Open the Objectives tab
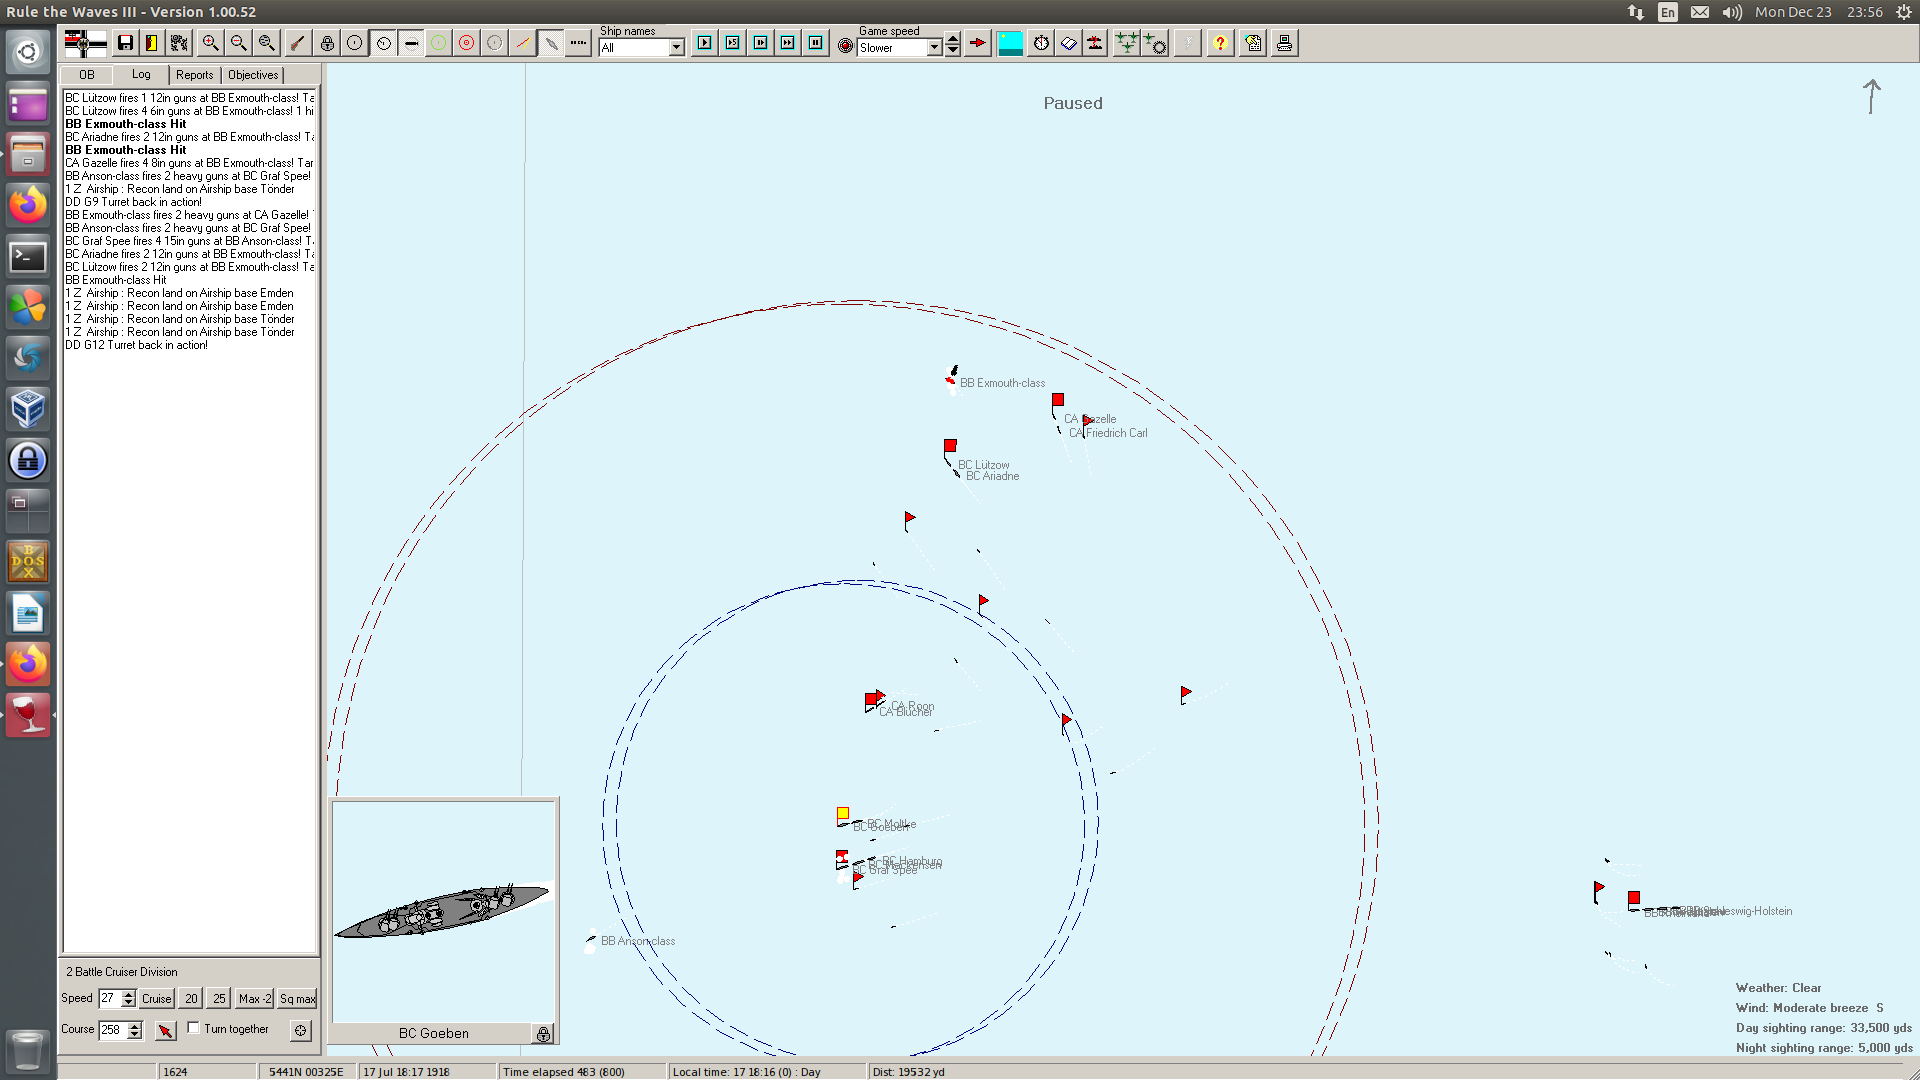Screen dimensions: 1920x1080 [253, 75]
